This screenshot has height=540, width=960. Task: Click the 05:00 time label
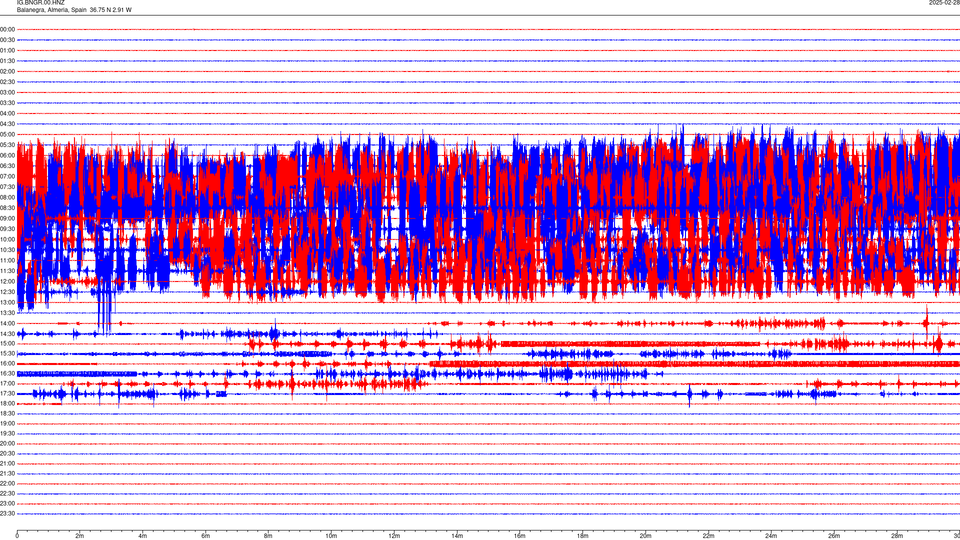(7, 134)
